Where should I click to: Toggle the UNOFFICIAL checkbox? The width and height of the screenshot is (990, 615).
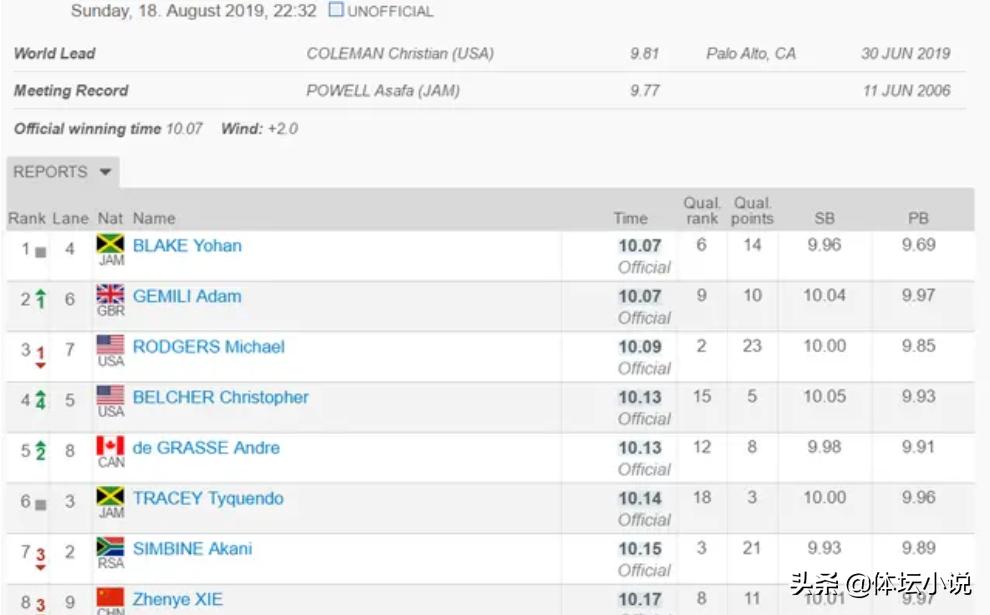point(336,9)
